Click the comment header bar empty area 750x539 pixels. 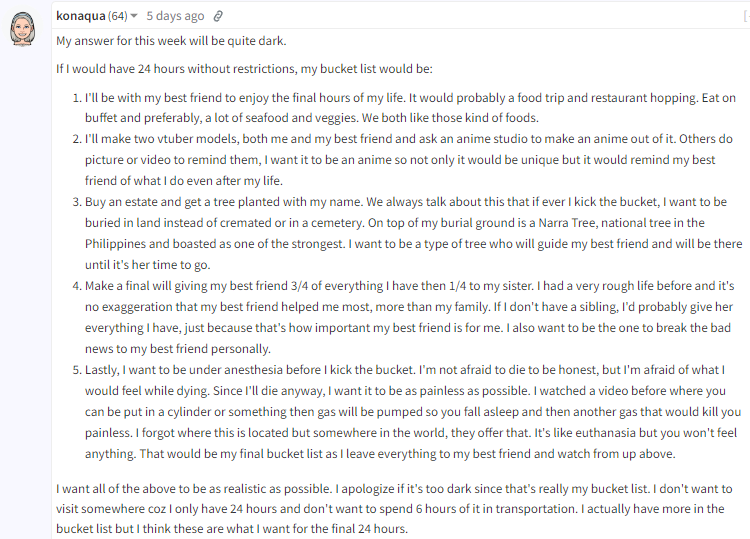(x=478, y=16)
